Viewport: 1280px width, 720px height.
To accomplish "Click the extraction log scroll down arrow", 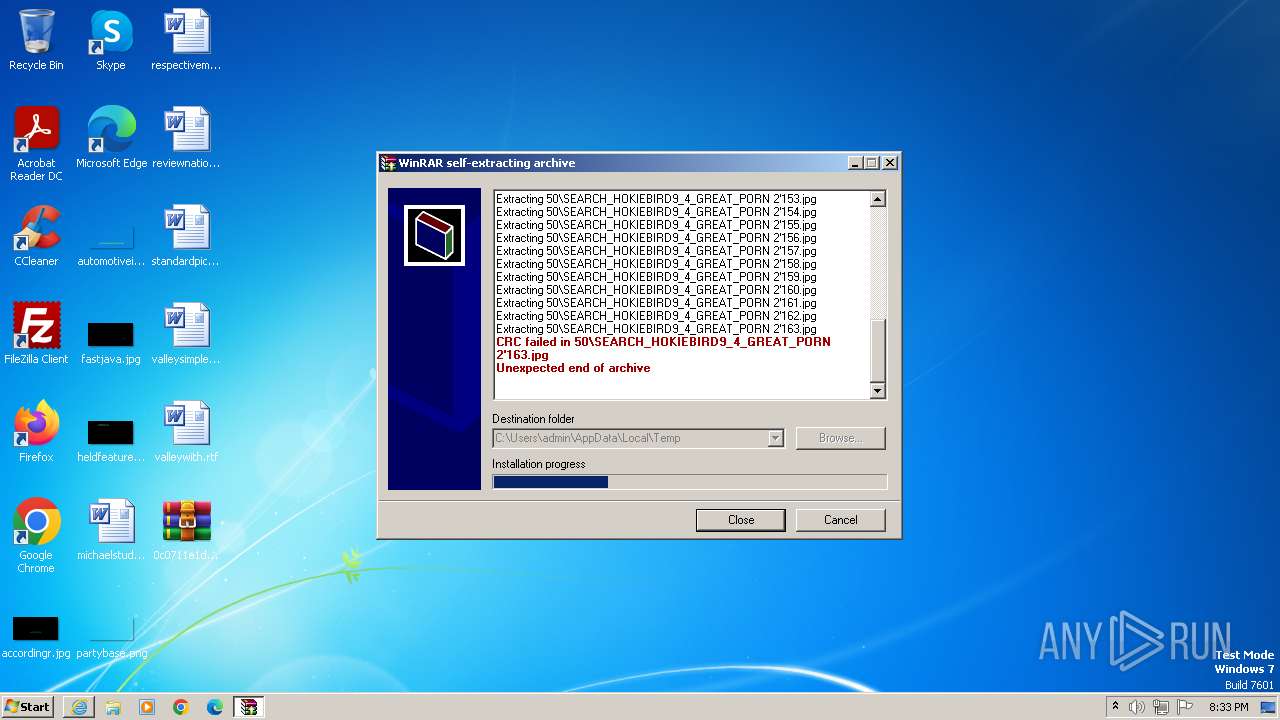I will (877, 391).
